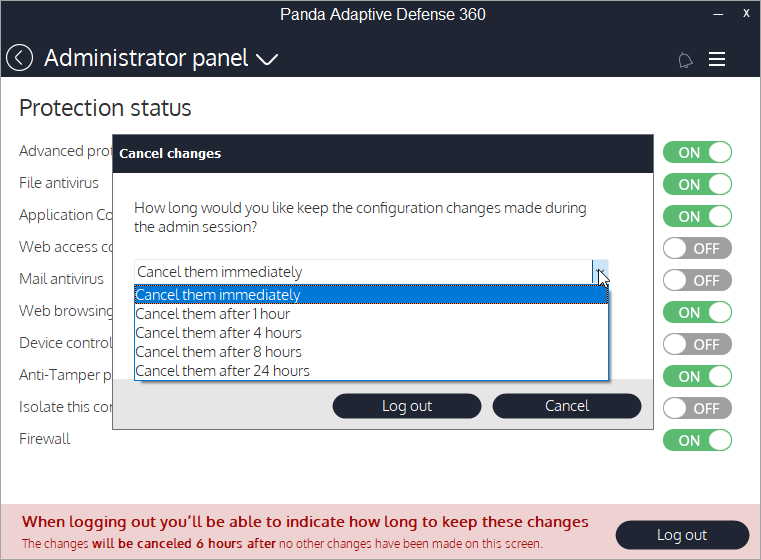Open the hamburger menu icon
Viewport: 761px width, 560px height.
pos(717,59)
